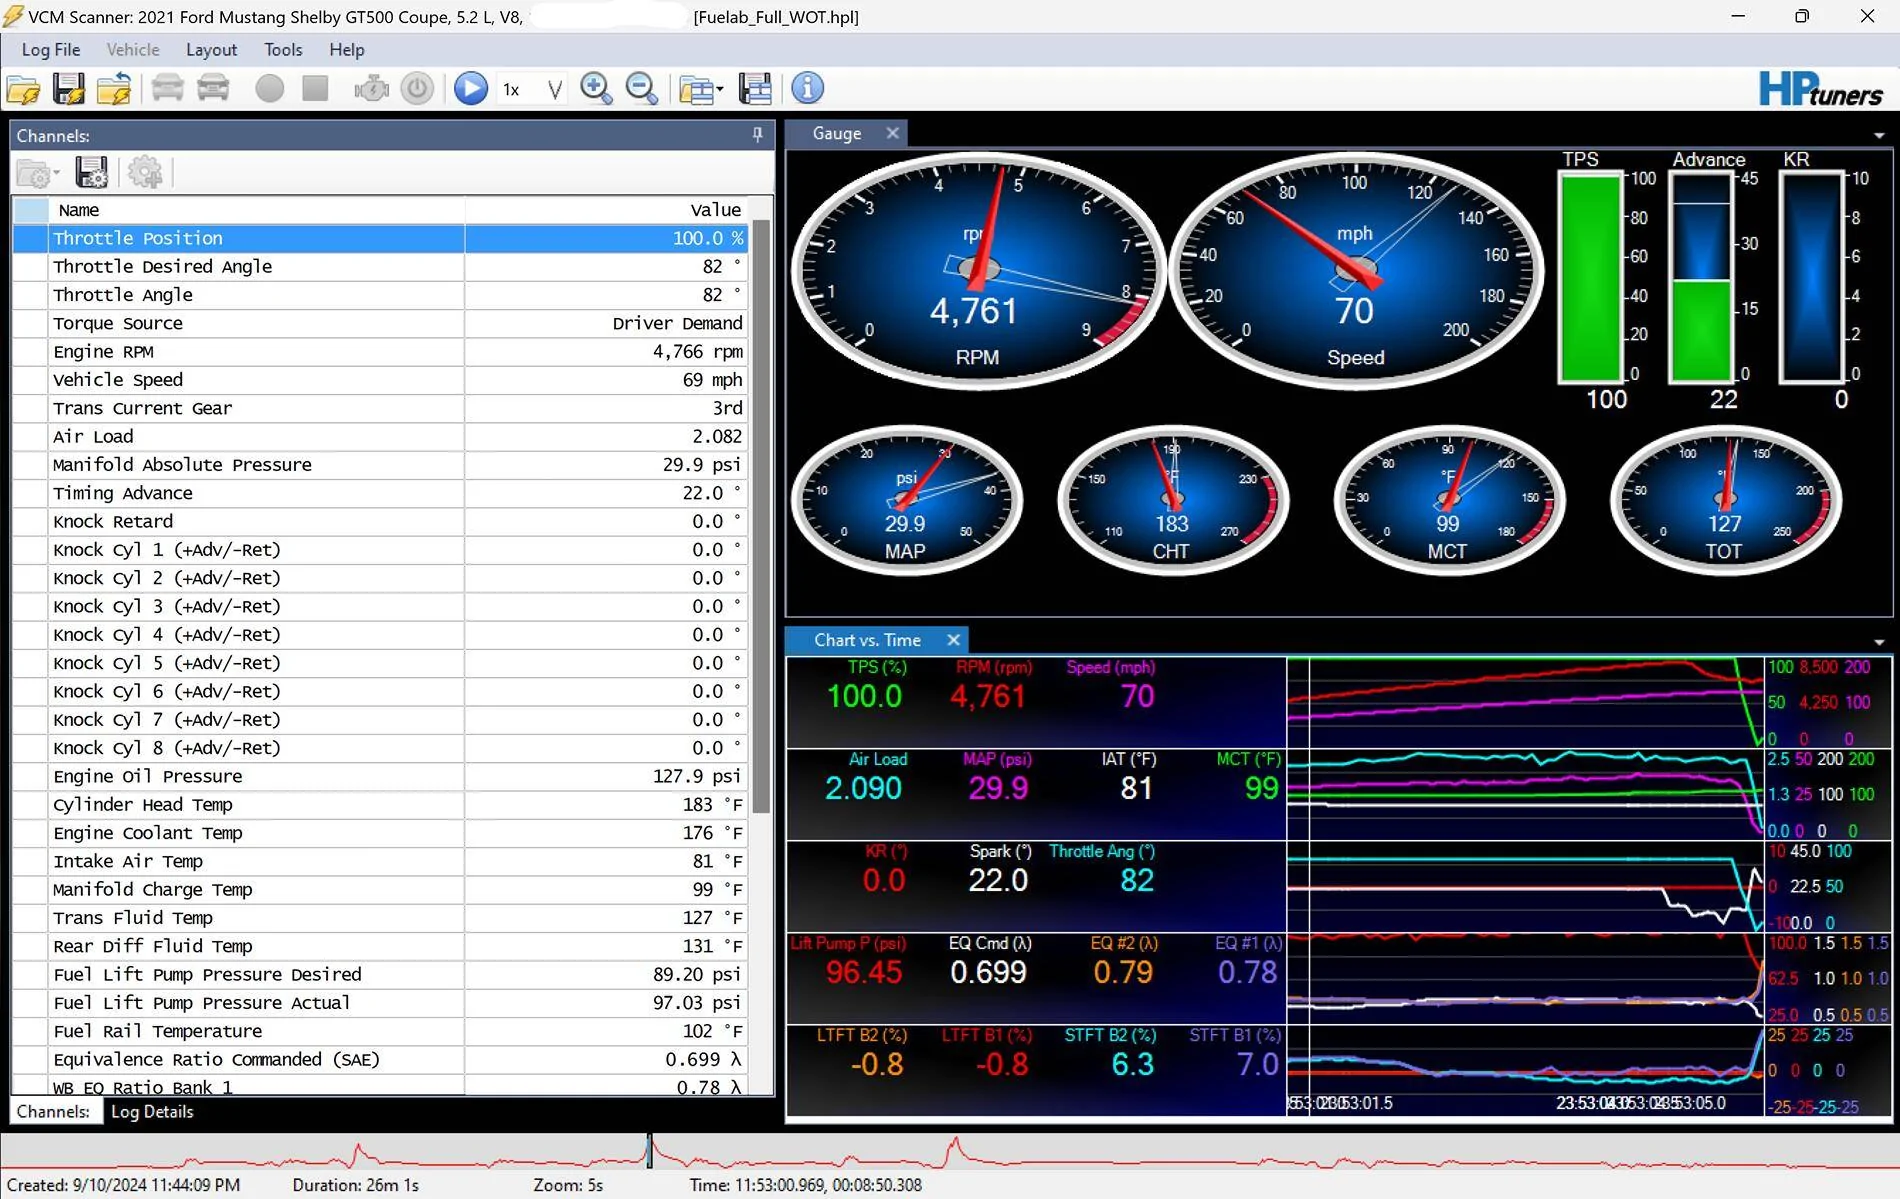This screenshot has height=1199, width=1900.
Task: Close the Chart vs. Time tab
Action: [953, 640]
